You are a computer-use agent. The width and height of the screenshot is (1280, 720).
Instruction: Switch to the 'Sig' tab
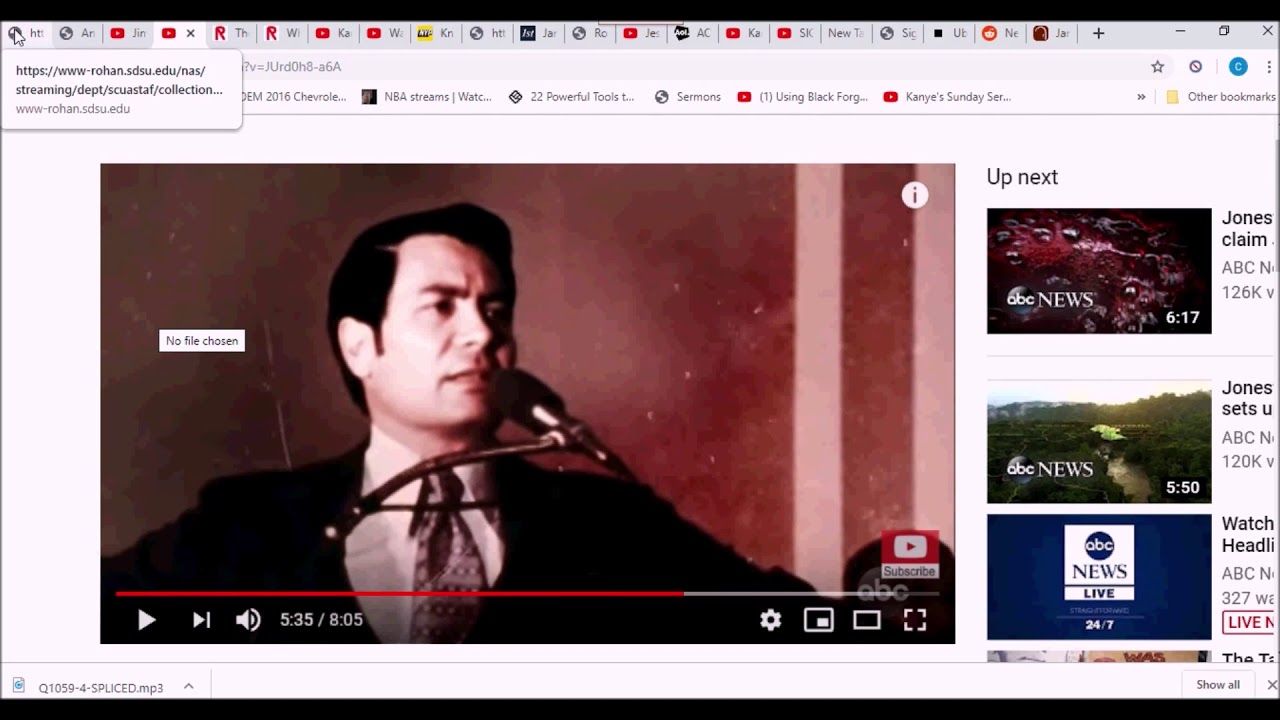pos(897,33)
